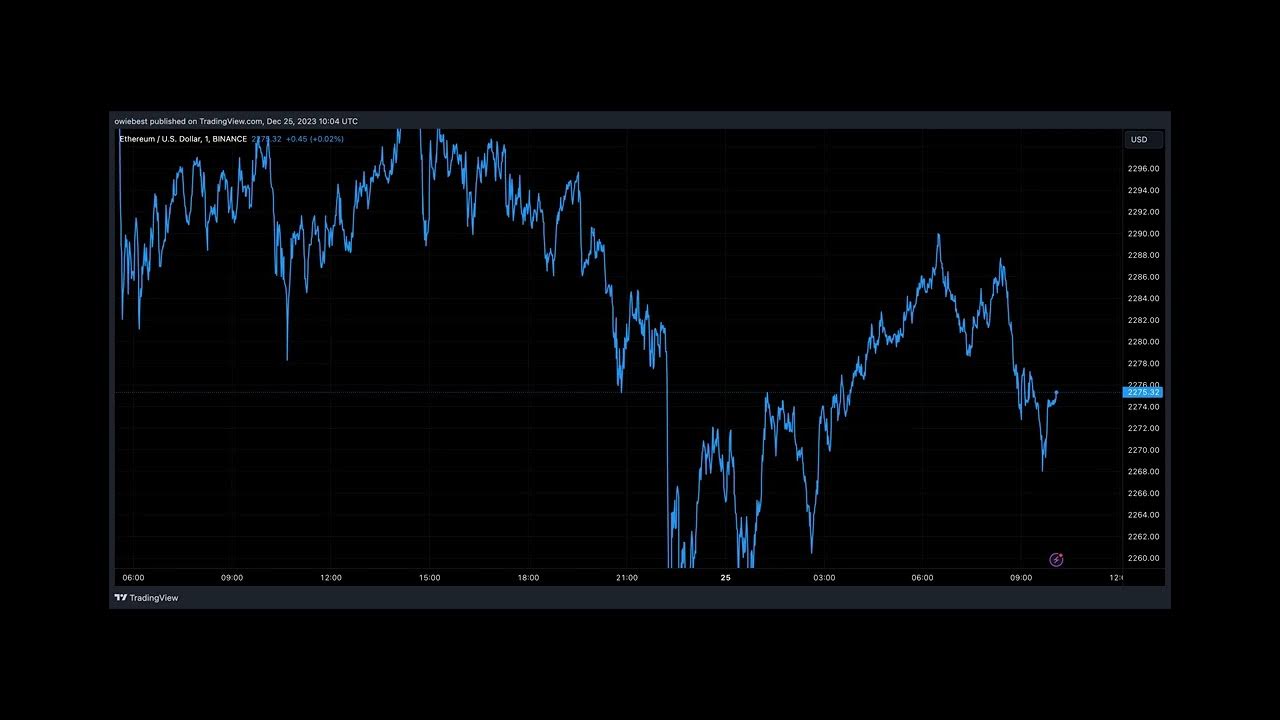1280x720 pixels.
Task: Click the BINANCE exchange label in legend
Action: (x=230, y=139)
